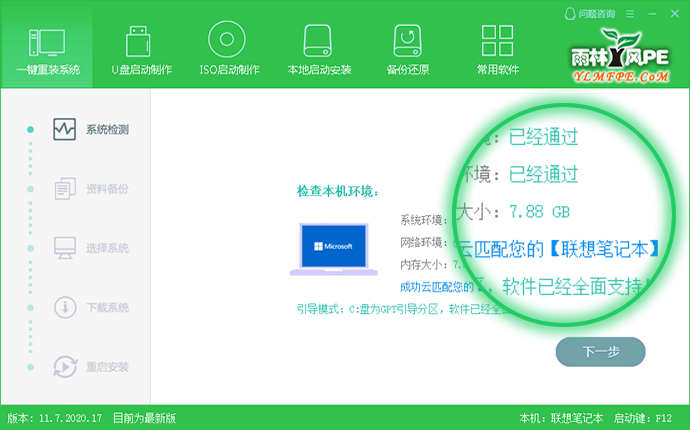This screenshot has width=690, height=430.
Task: Click the Microsoft laptop image
Action: pos(334,249)
